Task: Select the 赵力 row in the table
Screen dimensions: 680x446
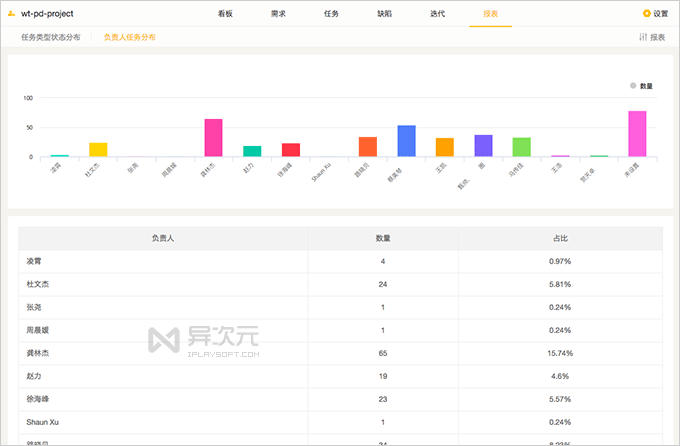Action: click(x=340, y=376)
